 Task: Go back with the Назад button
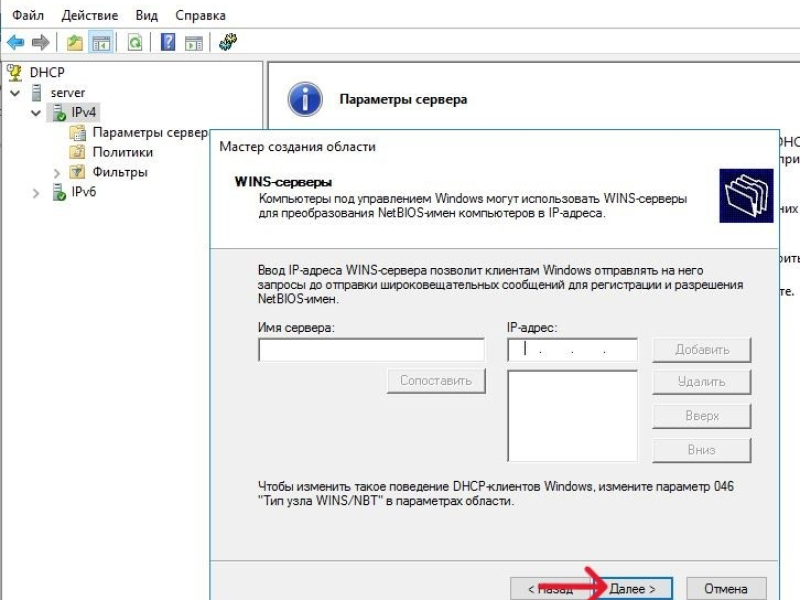(551, 588)
